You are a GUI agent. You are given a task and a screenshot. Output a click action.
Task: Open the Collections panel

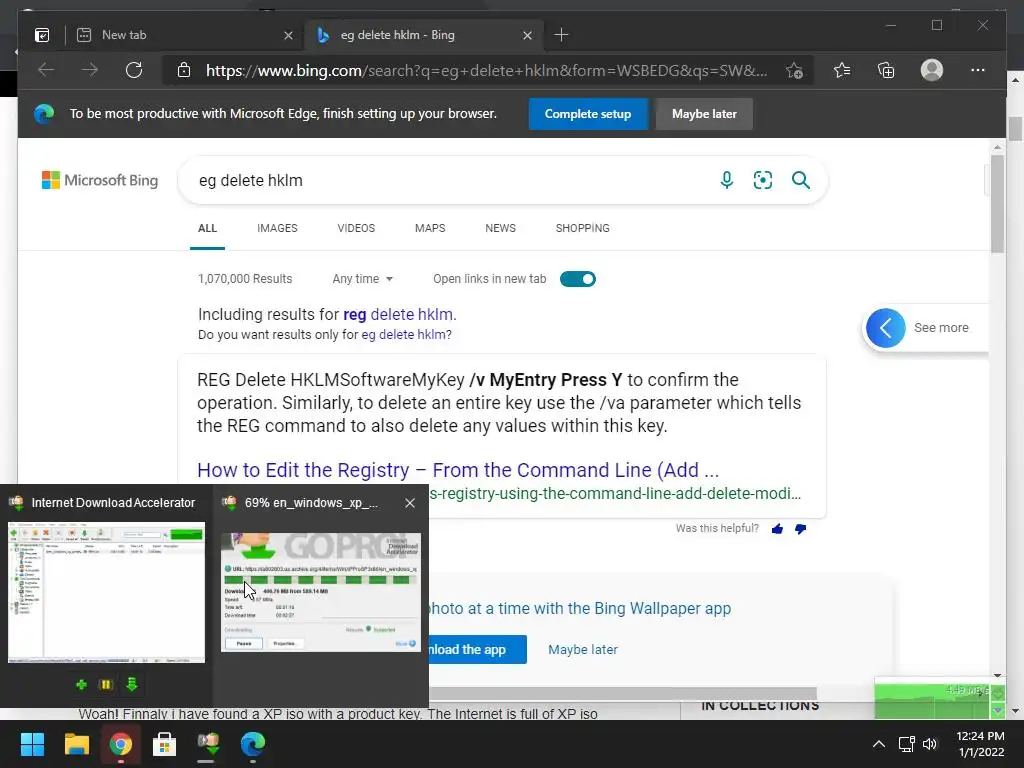click(886, 70)
